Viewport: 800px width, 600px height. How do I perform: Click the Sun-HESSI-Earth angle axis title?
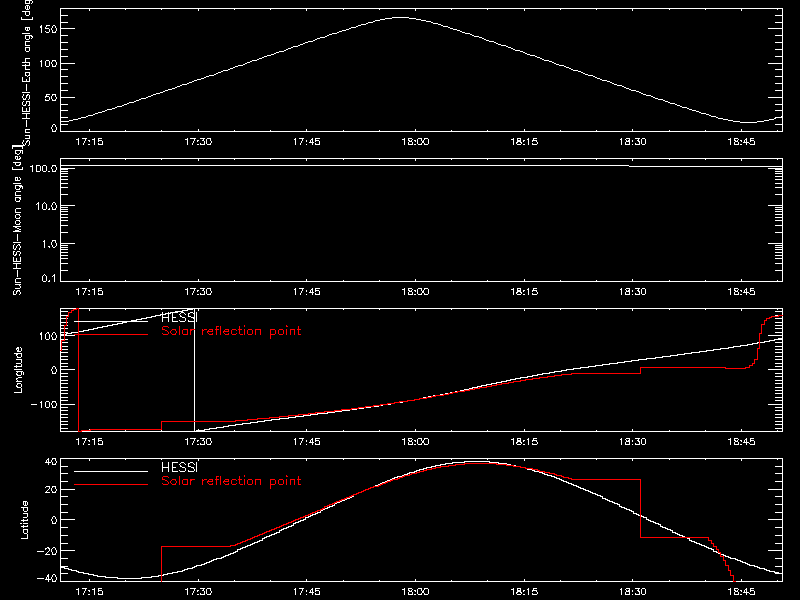[27, 72]
